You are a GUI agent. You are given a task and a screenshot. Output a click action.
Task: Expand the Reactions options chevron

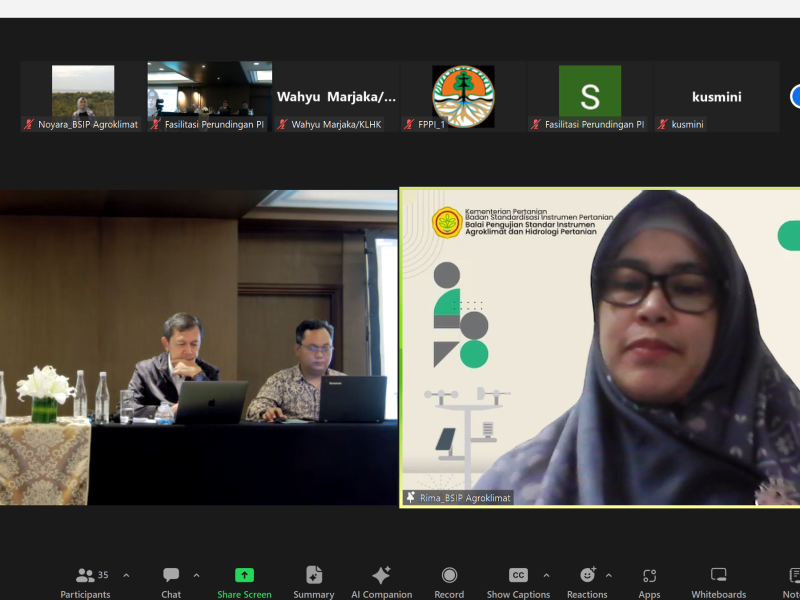pyautogui.click(x=608, y=575)
